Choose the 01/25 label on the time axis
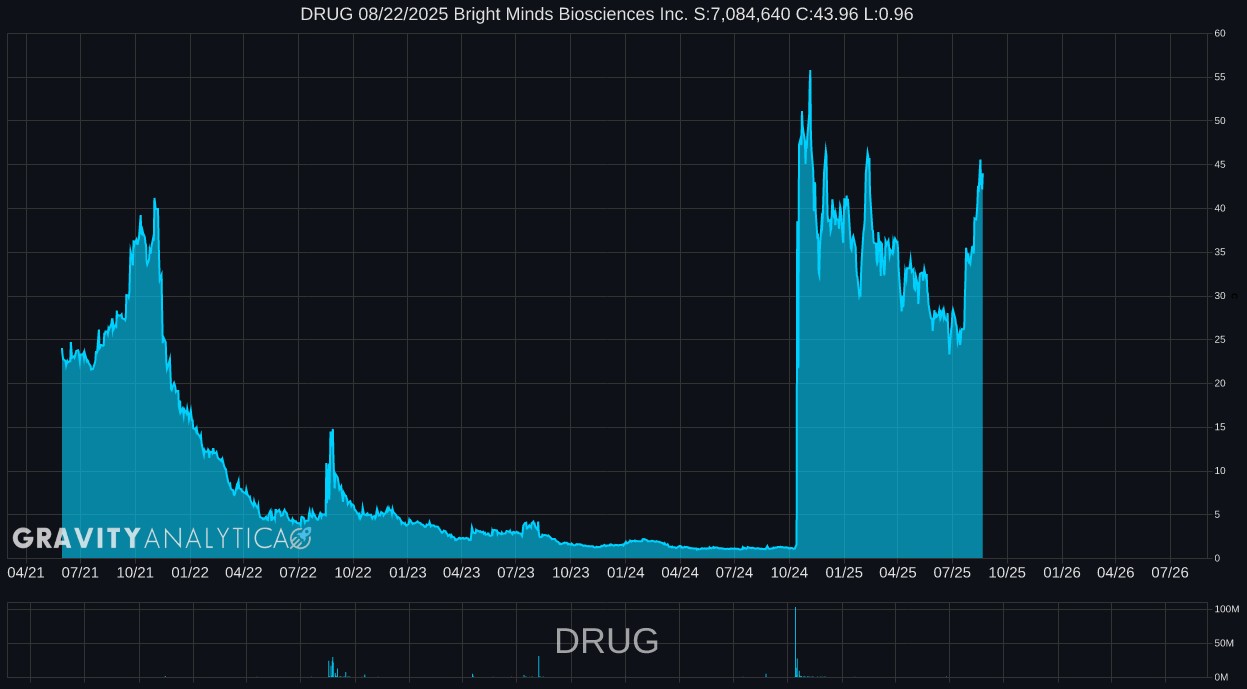The width and height of the screenshot is (1247, 689). (x=844, y=573)
